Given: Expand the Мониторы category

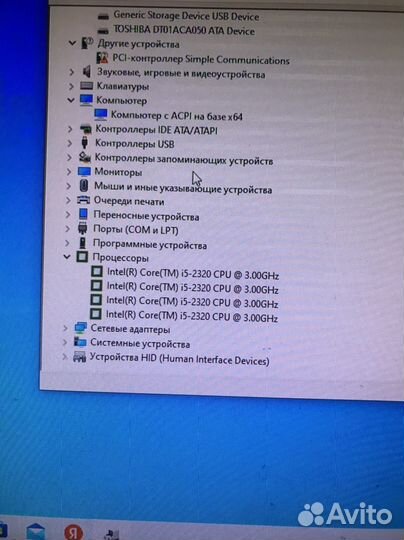Looking at the screenshot, I should (x=69, y=172).
